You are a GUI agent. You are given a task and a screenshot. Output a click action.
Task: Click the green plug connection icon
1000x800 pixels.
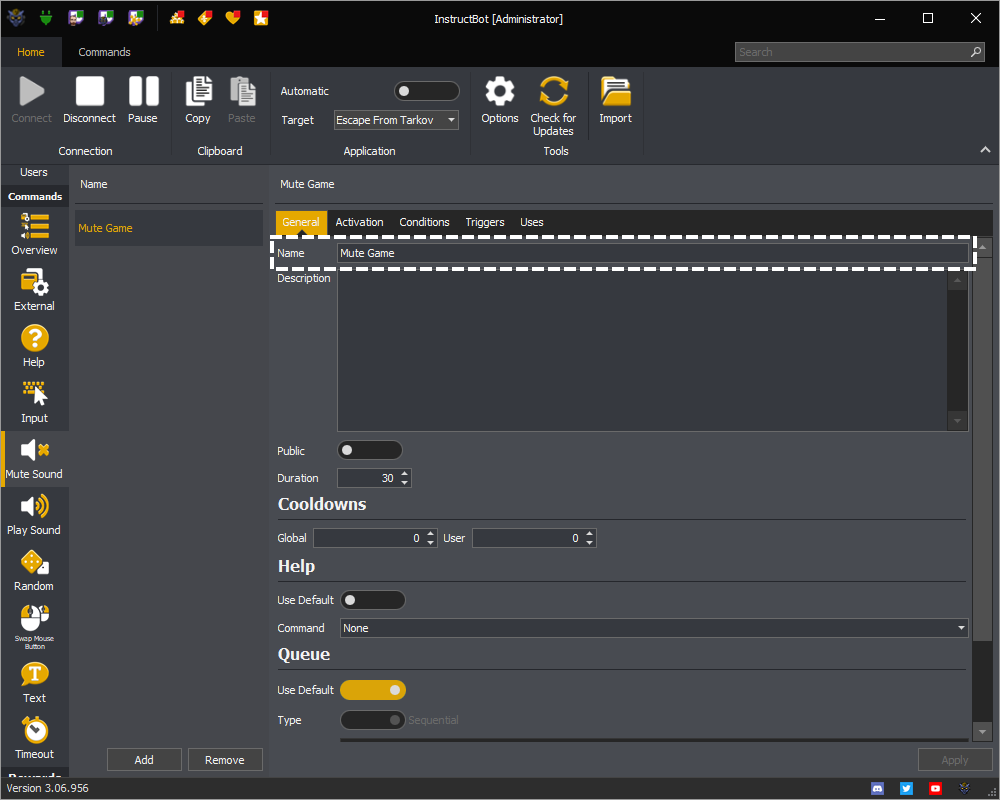(x=45, y=18)
